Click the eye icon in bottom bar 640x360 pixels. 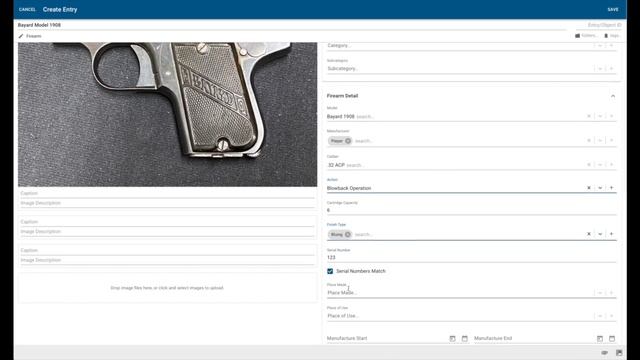tap(604, 353)
